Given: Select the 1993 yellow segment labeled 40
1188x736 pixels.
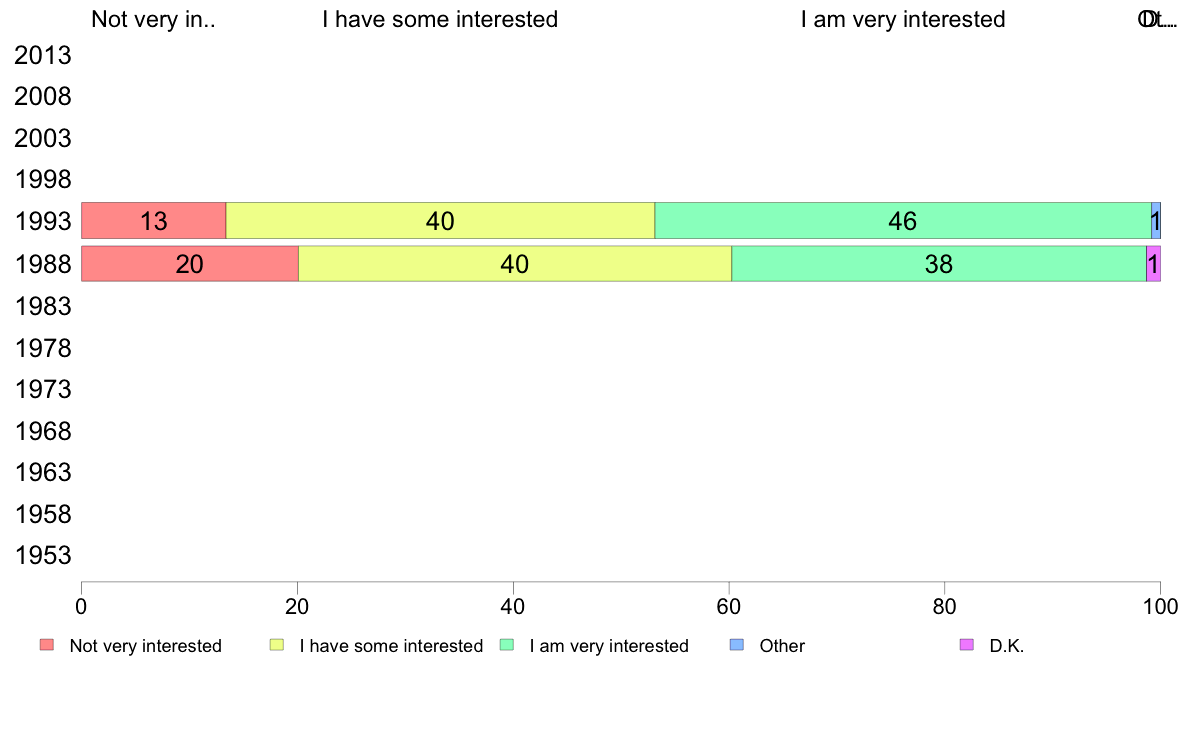Looking at the screenshot, I should (x=440, y=221).
